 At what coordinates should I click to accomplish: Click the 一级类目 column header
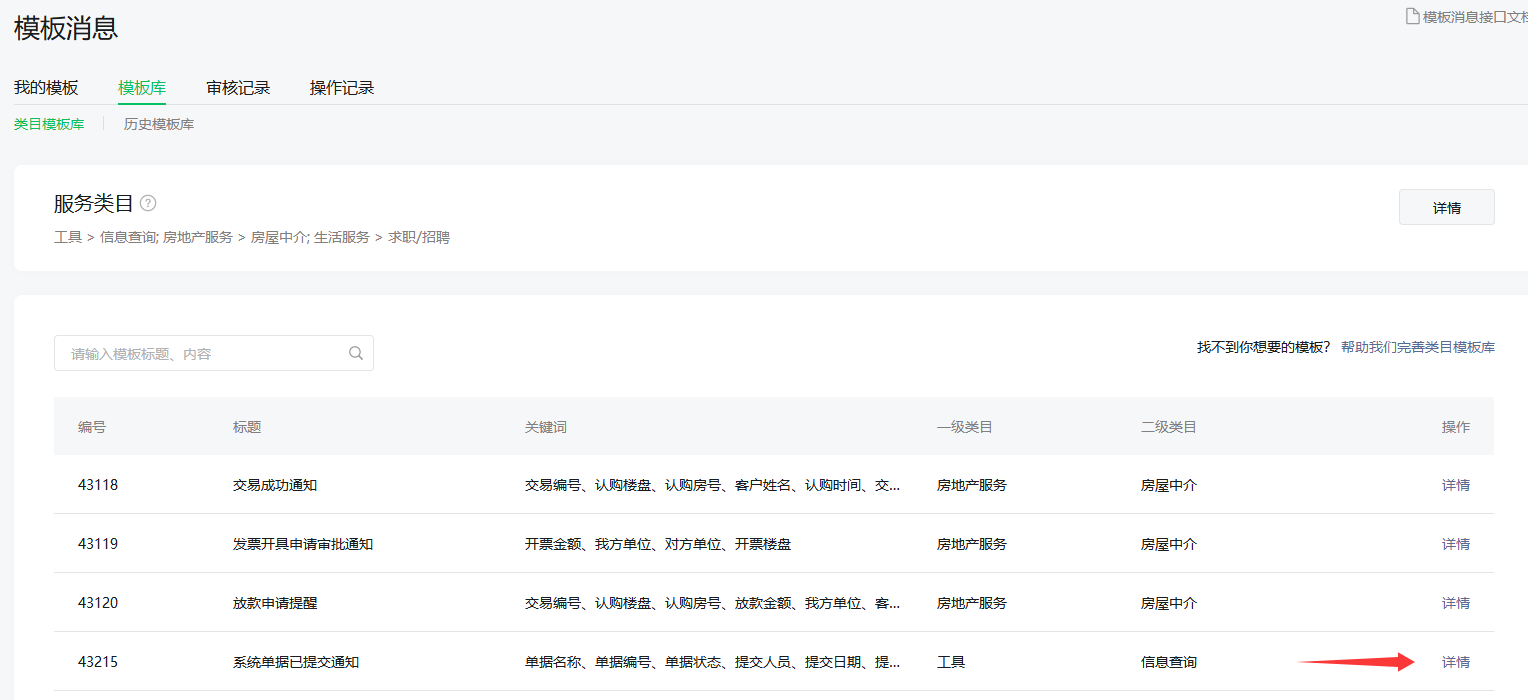964,427
